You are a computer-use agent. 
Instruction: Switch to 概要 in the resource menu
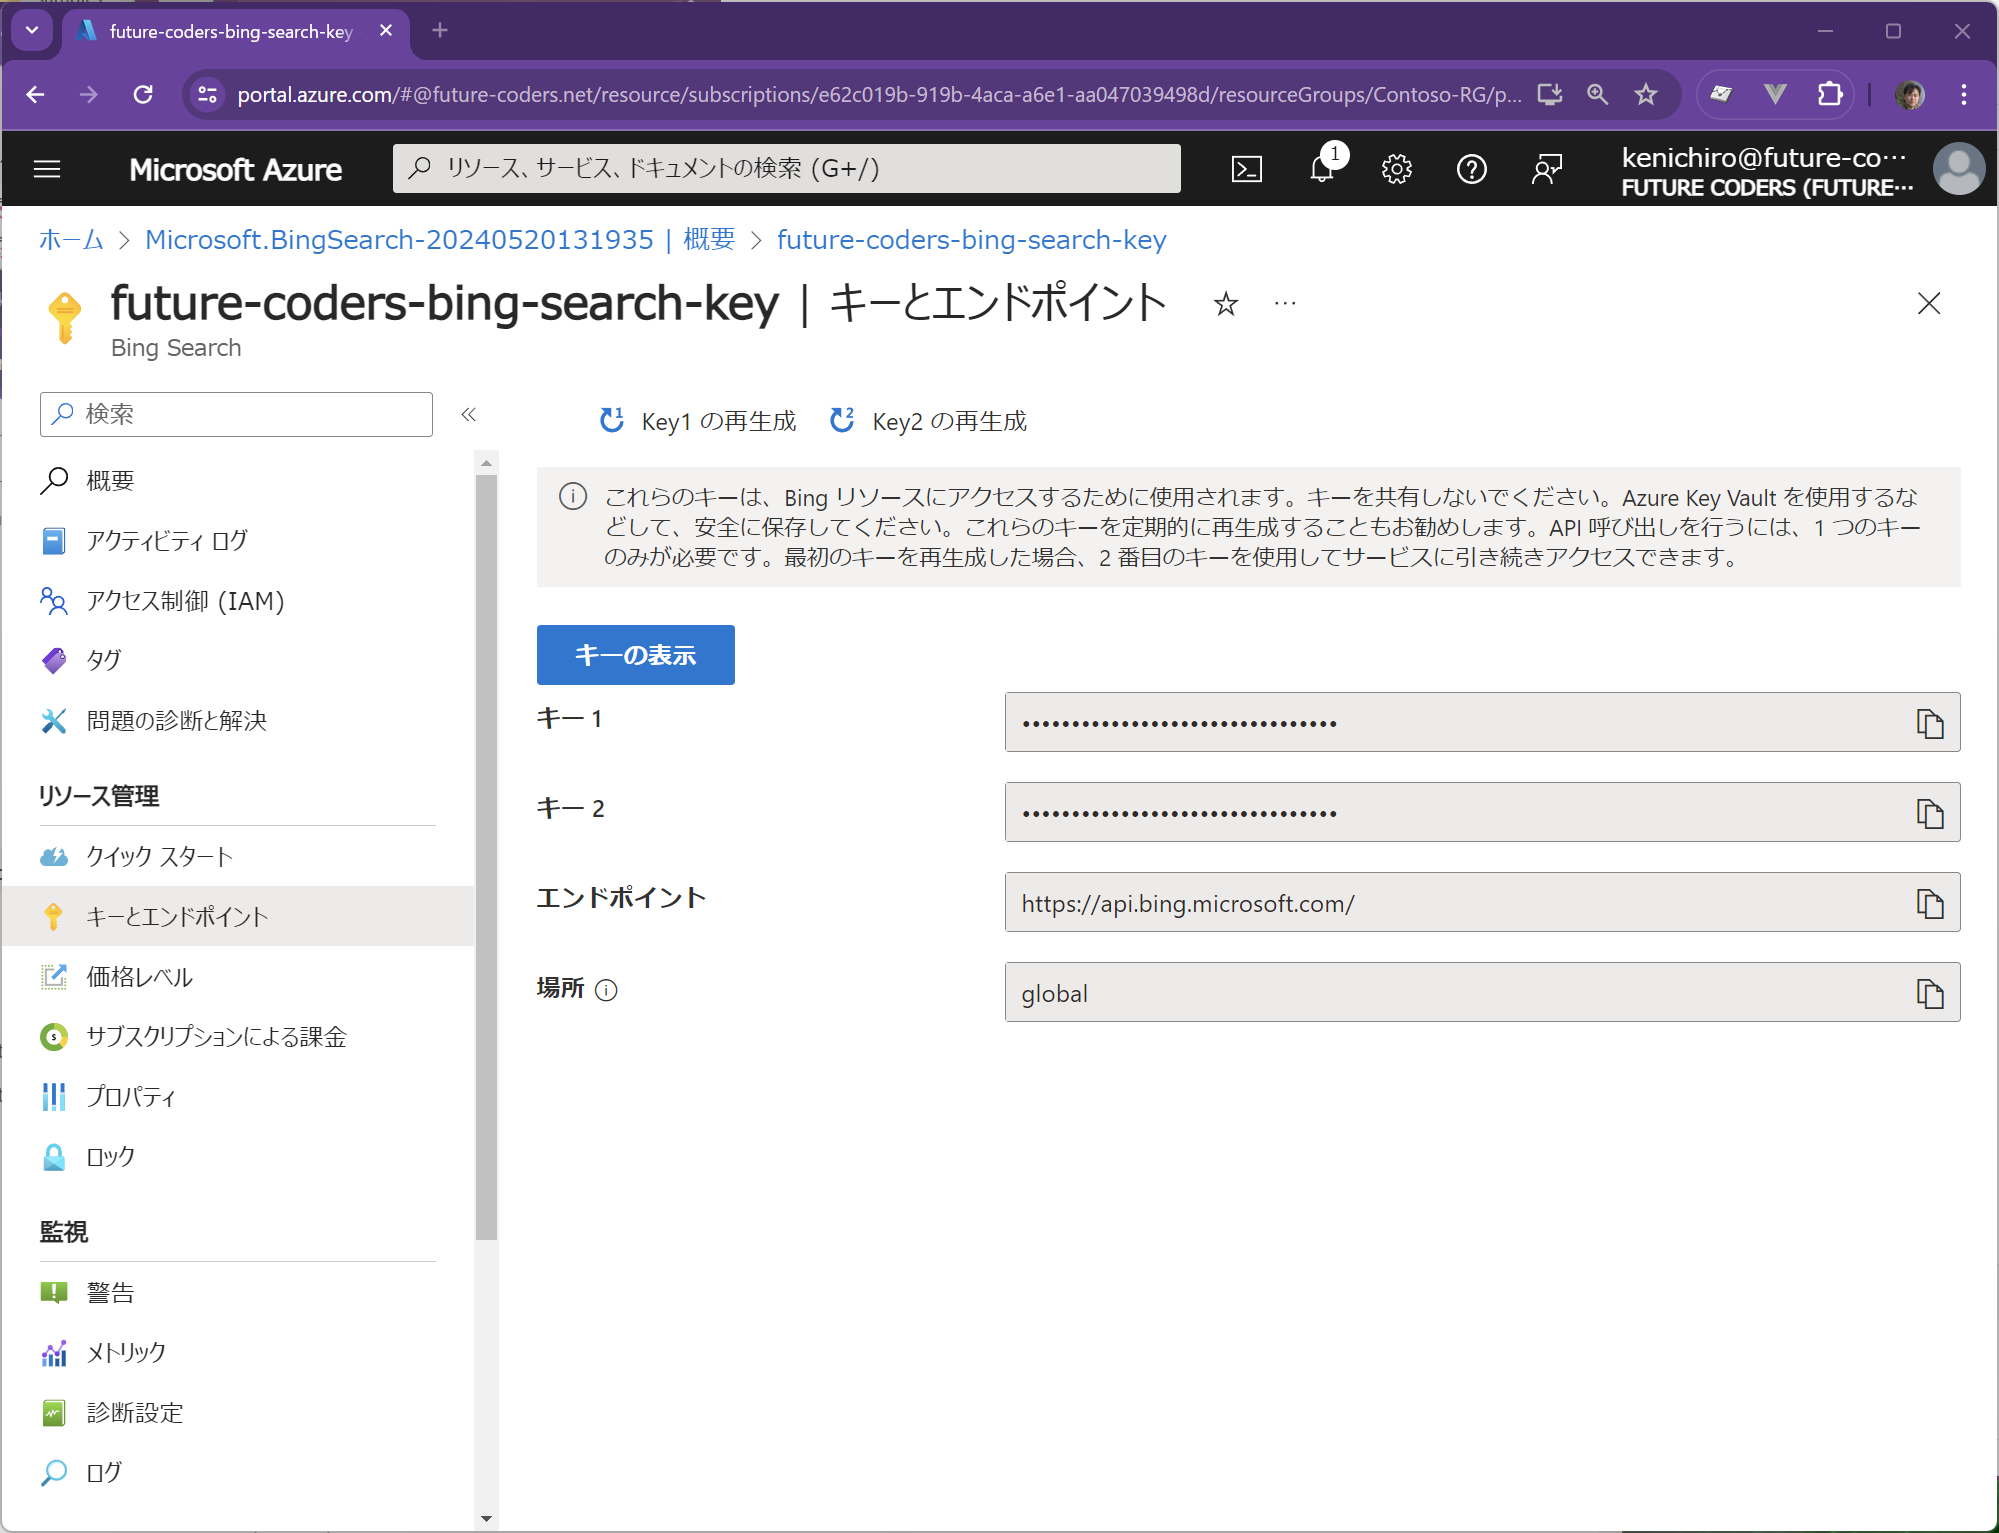pos(108,479)
